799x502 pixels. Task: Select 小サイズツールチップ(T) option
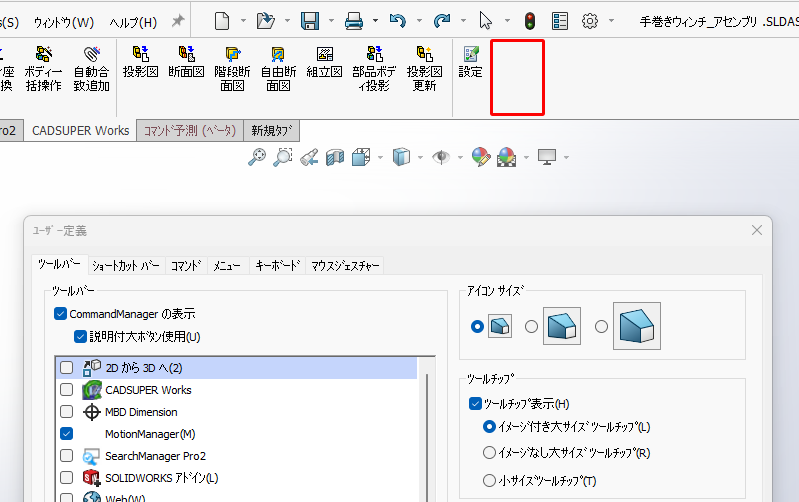pos(489,480)
